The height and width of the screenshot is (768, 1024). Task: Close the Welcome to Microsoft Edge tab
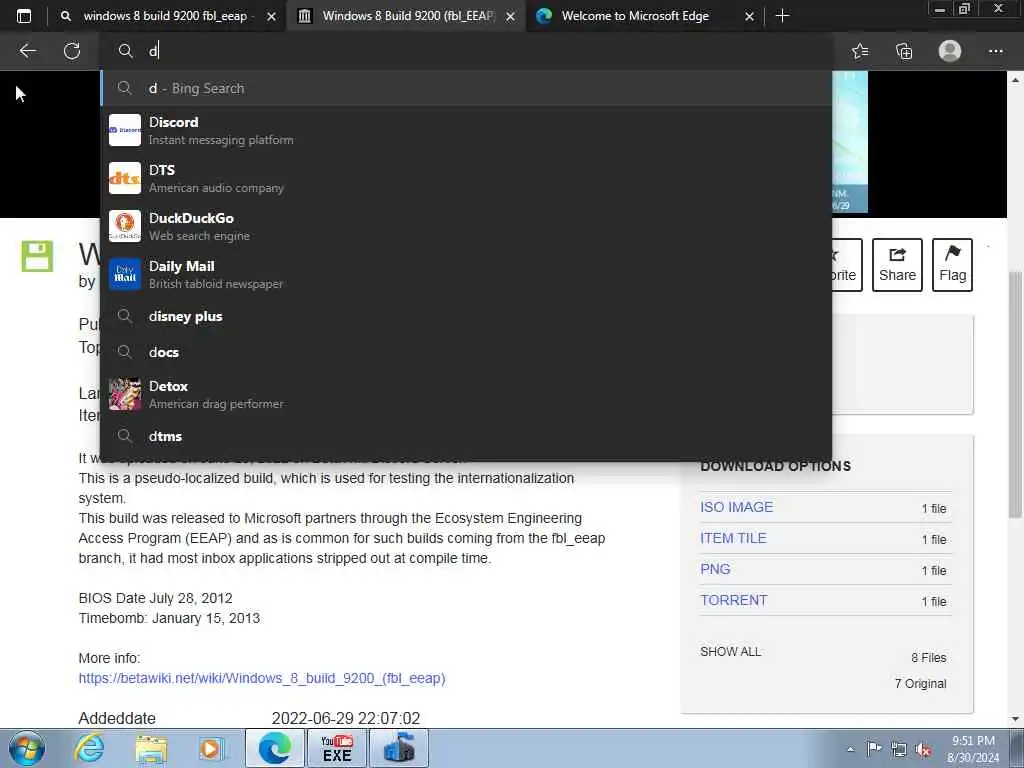pos(750,16)
